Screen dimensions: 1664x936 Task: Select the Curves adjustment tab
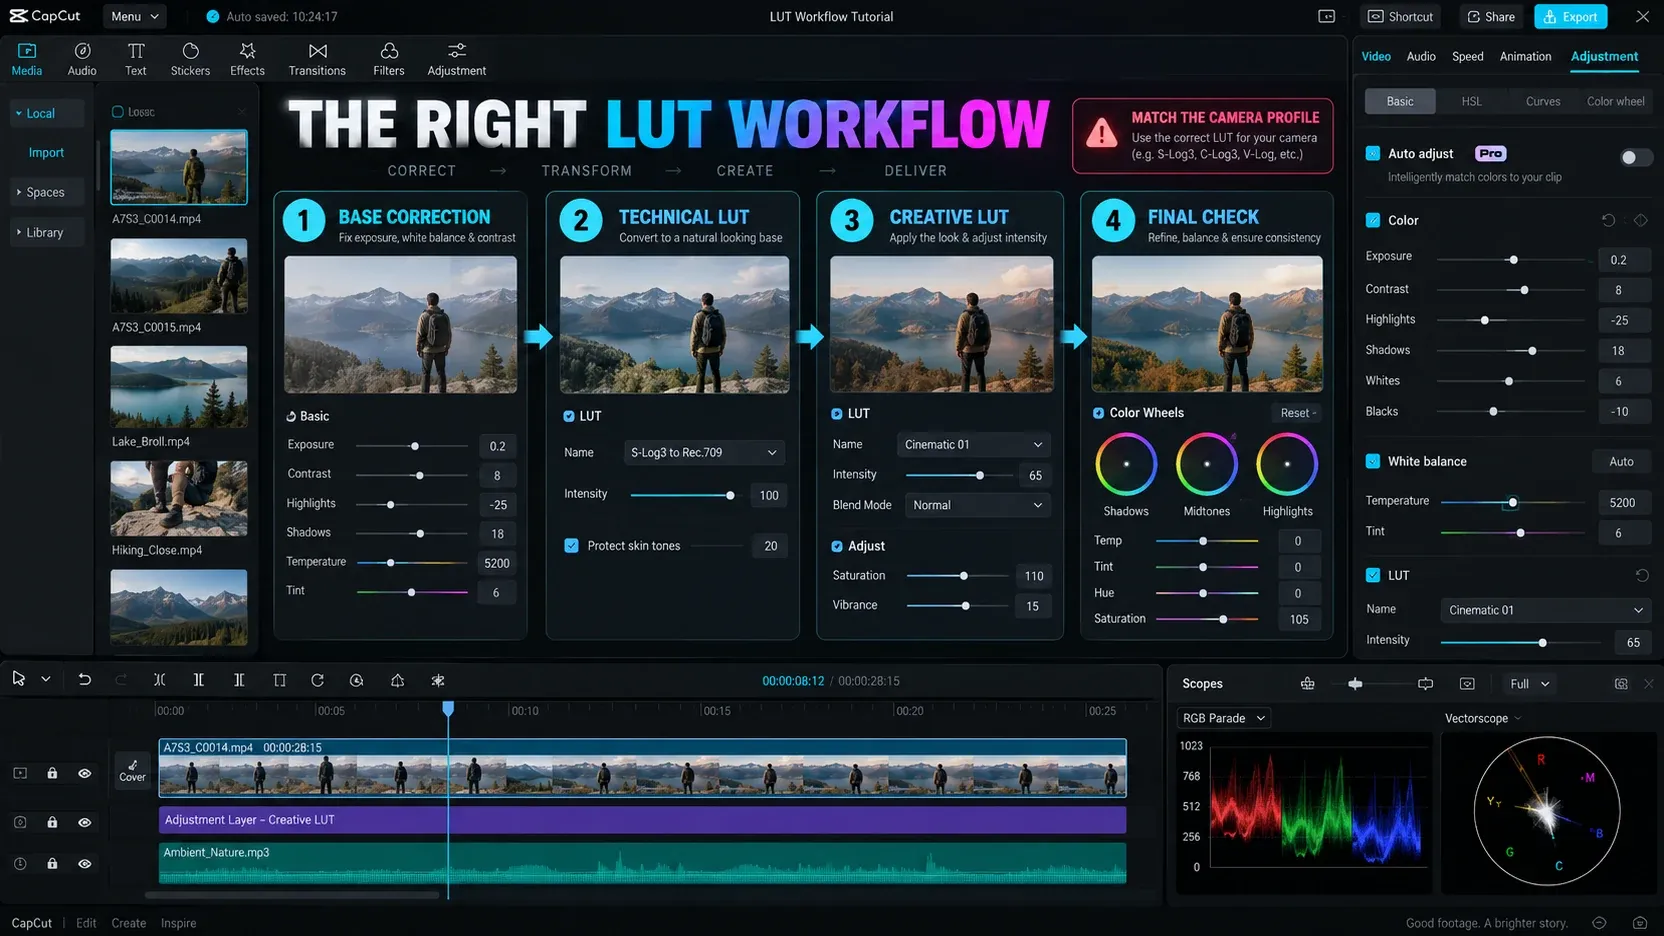pyautogui.click(x=1543, y=101)
